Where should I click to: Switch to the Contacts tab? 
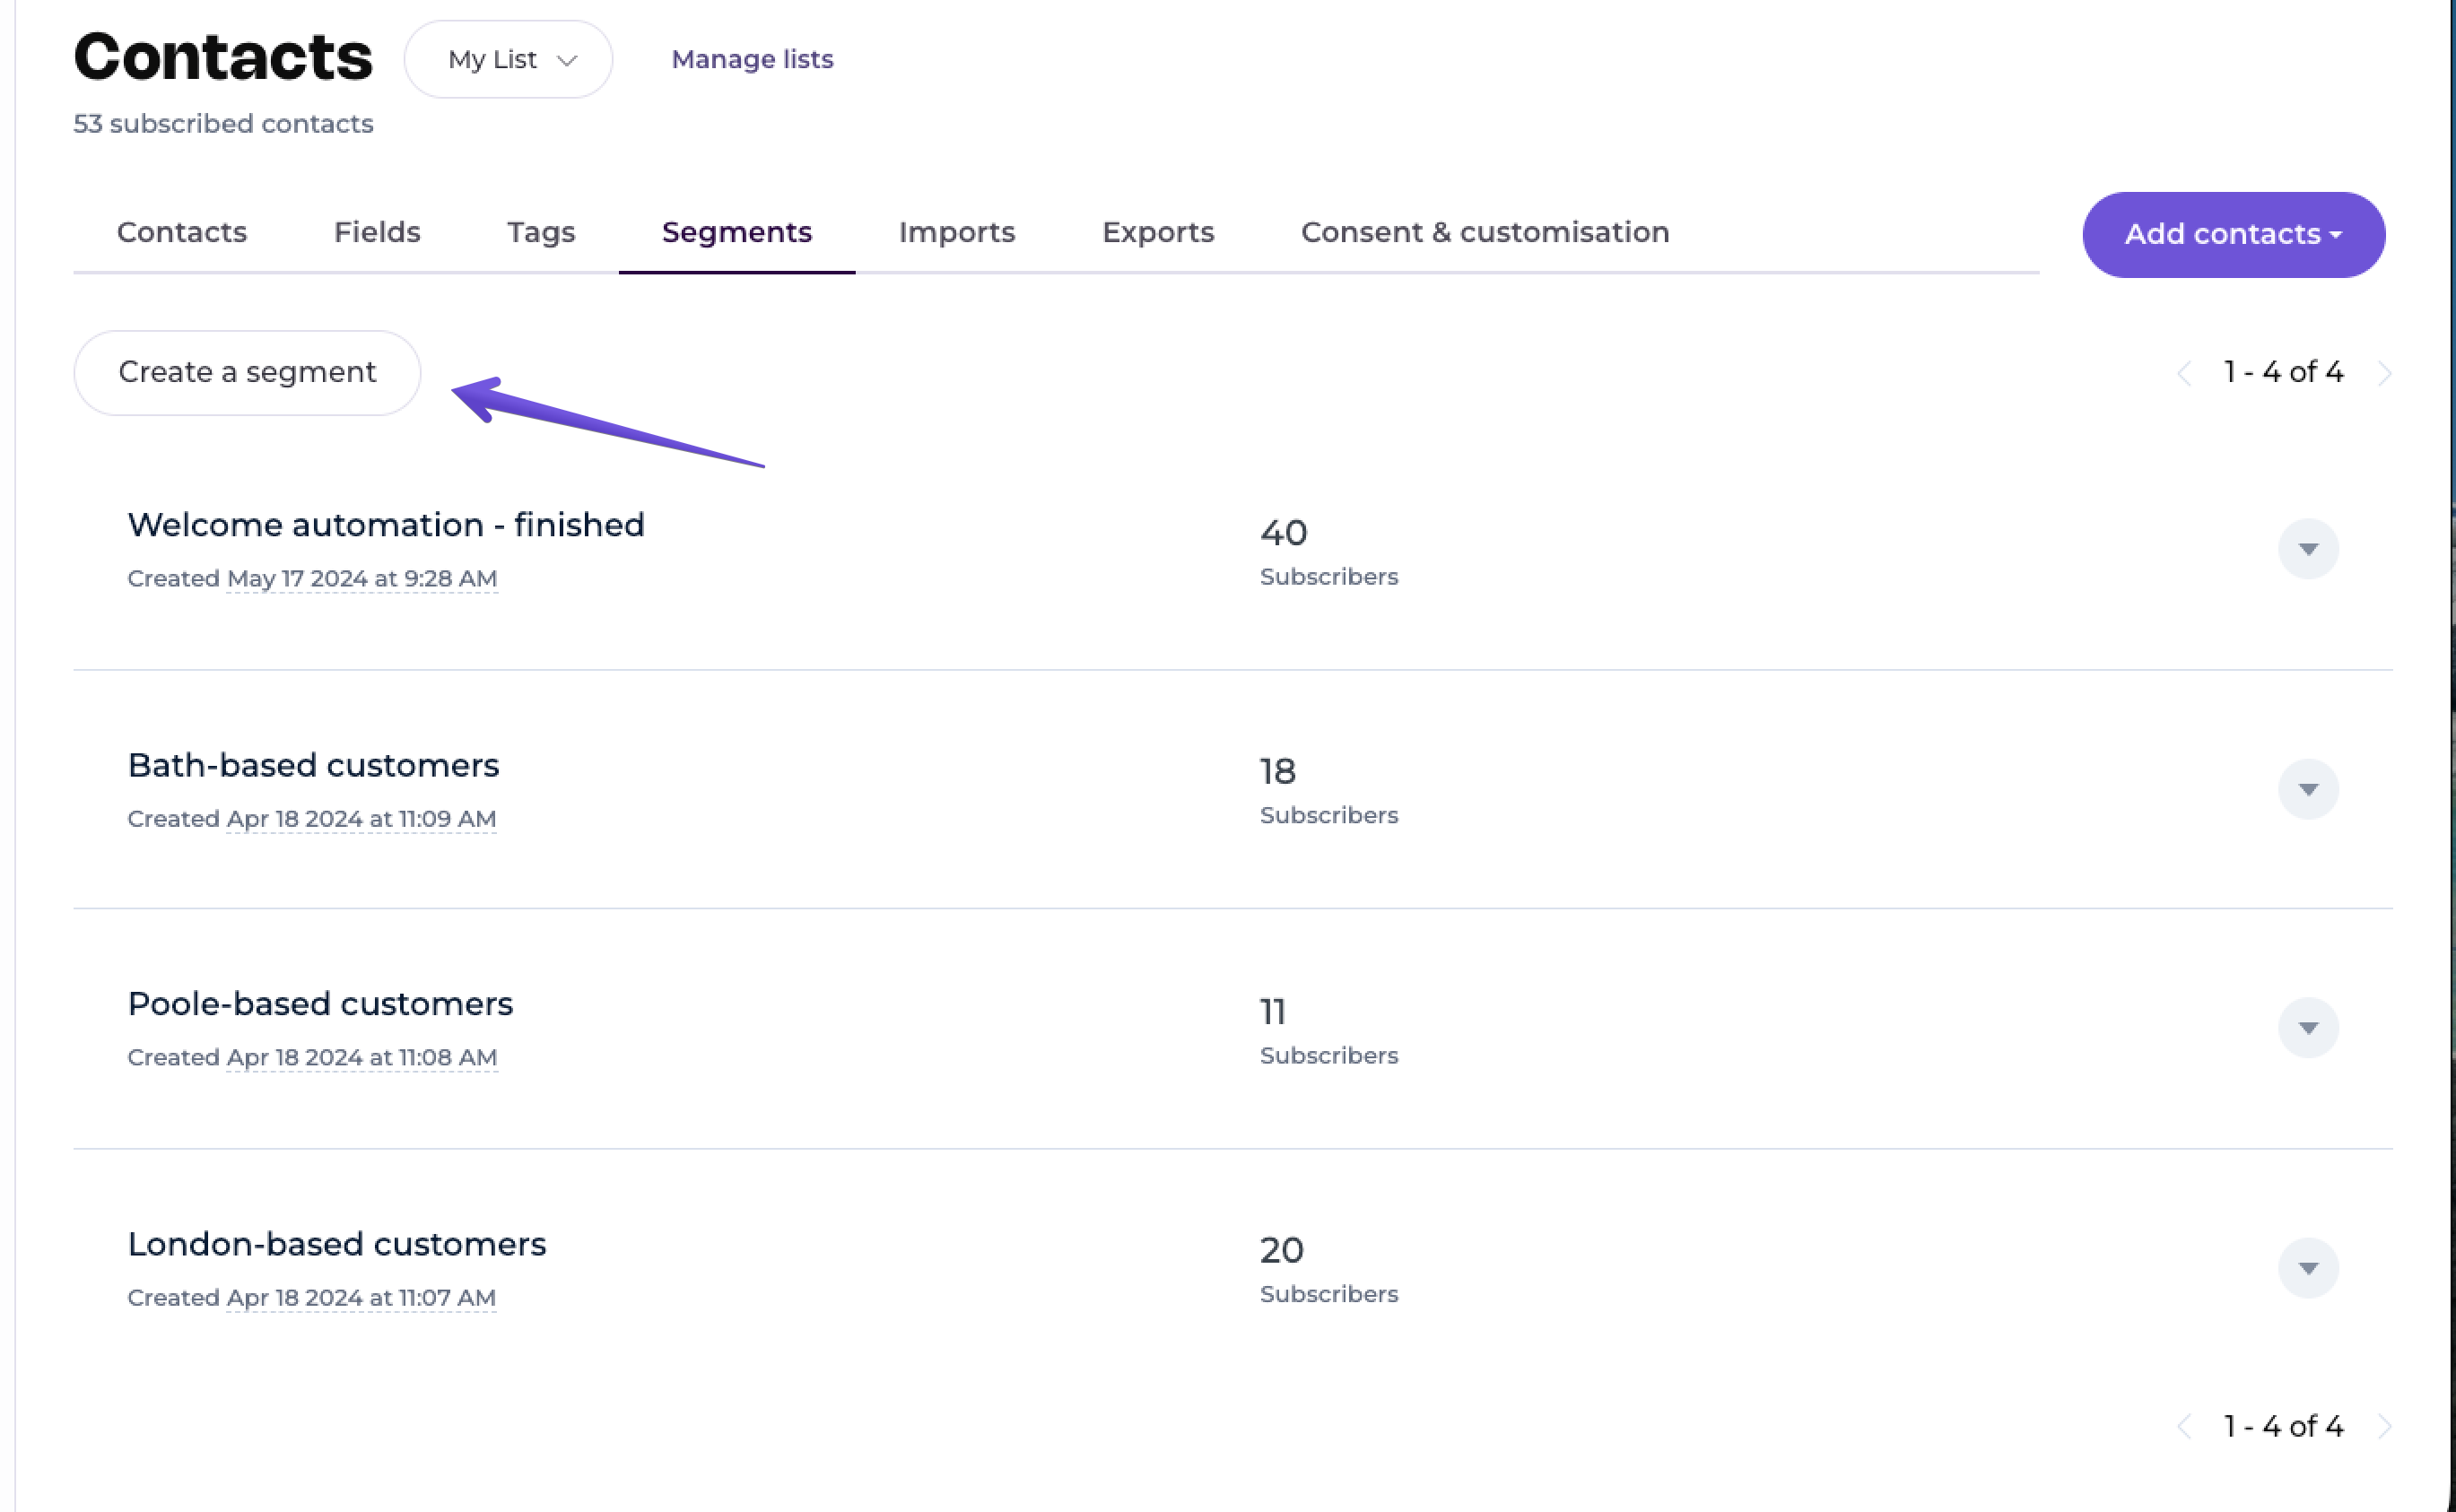point(181,232)
